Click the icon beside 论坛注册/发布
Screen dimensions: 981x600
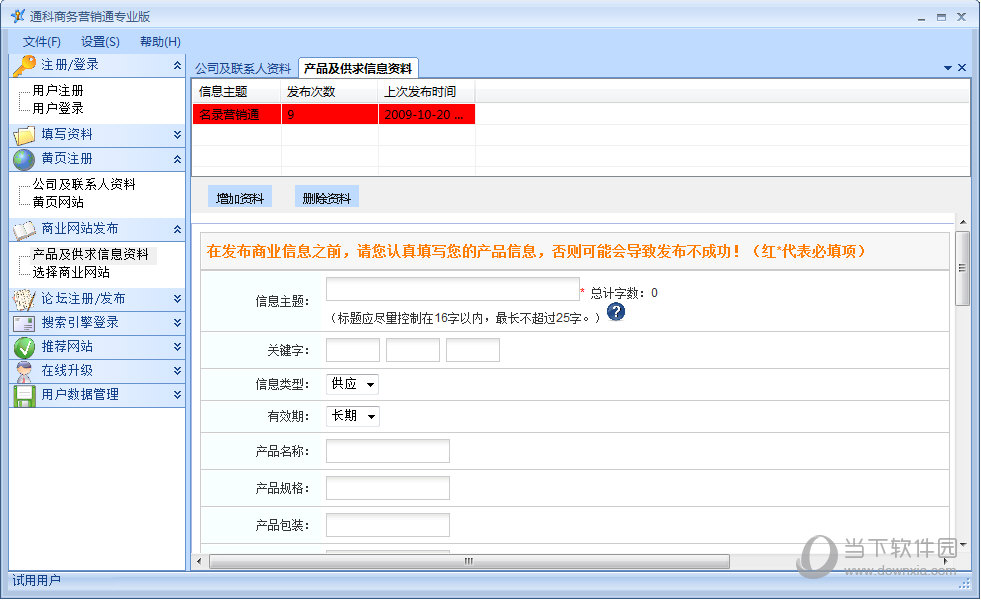pos(24,299)
